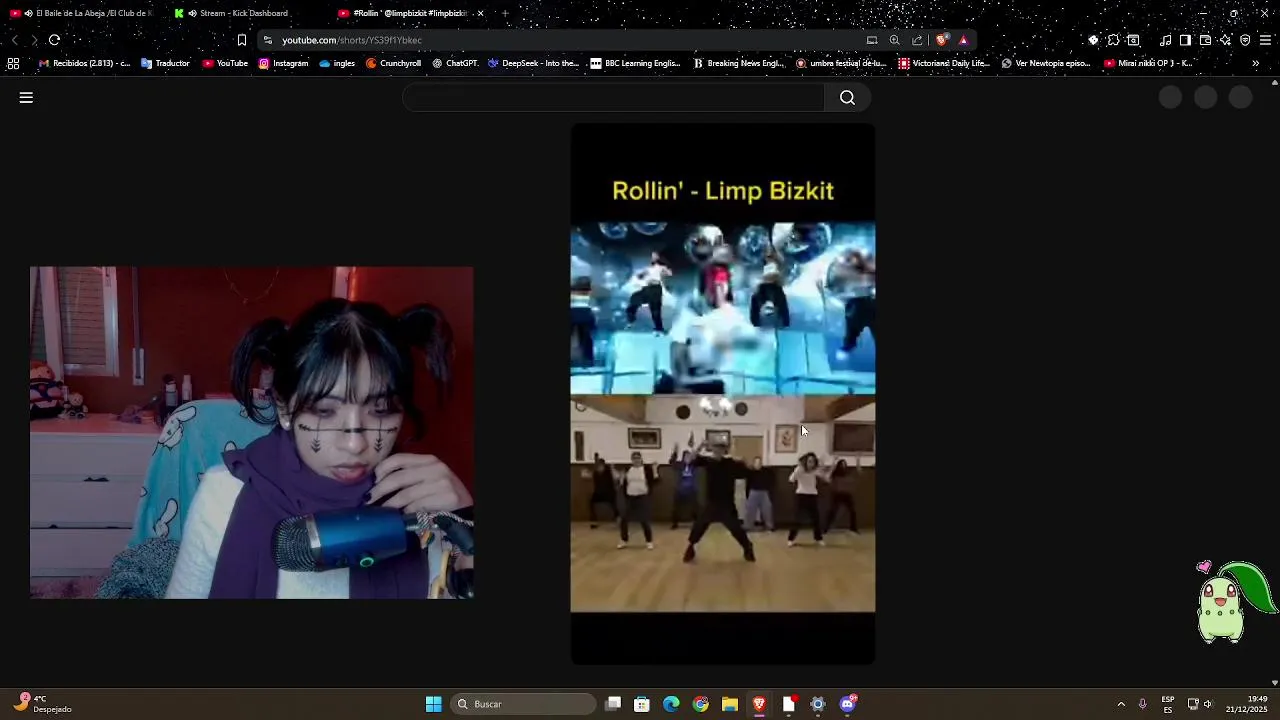Viewport: 1280px width, 720px height.
Task: Click the Brave browser taskbar icon
Action: point(759,704)
